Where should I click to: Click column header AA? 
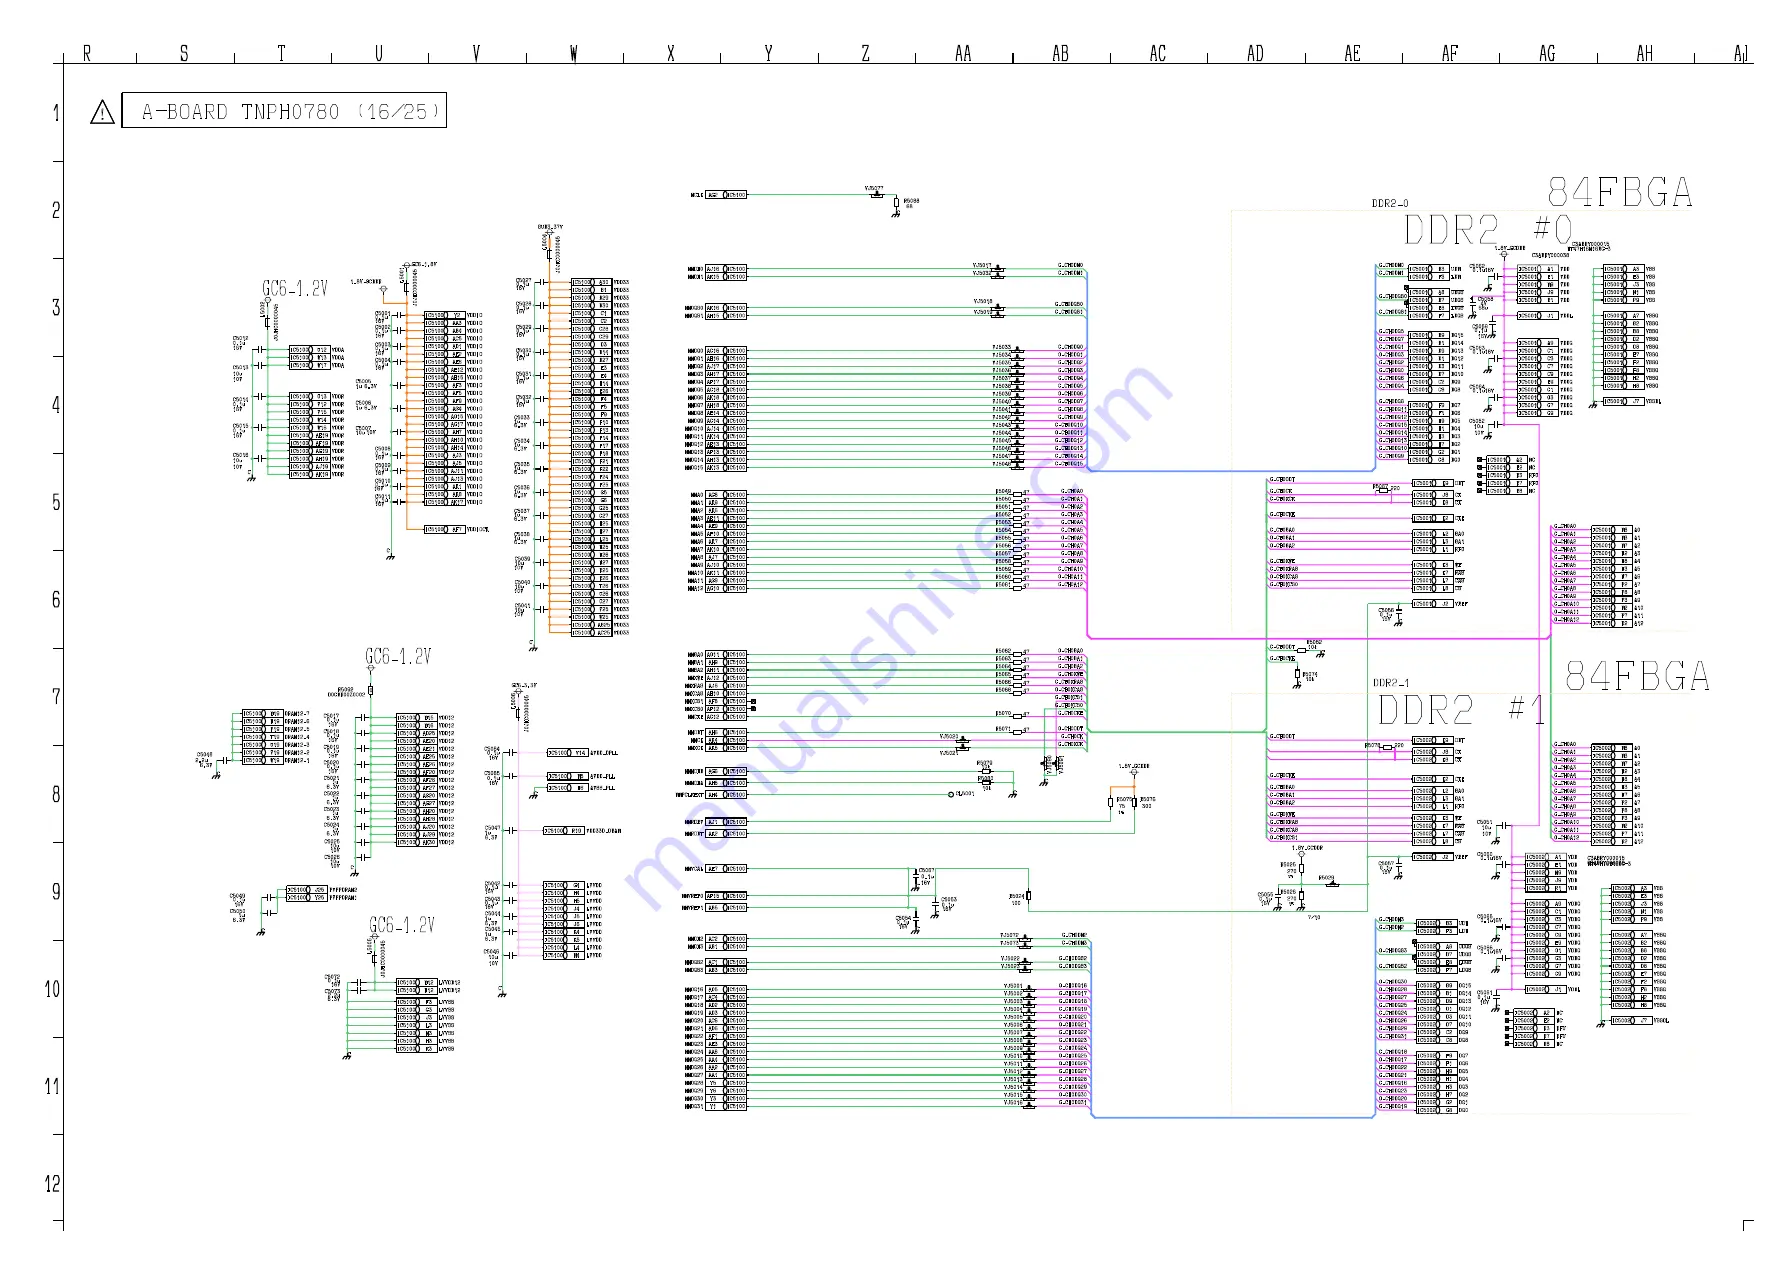[x=963, y=53]
